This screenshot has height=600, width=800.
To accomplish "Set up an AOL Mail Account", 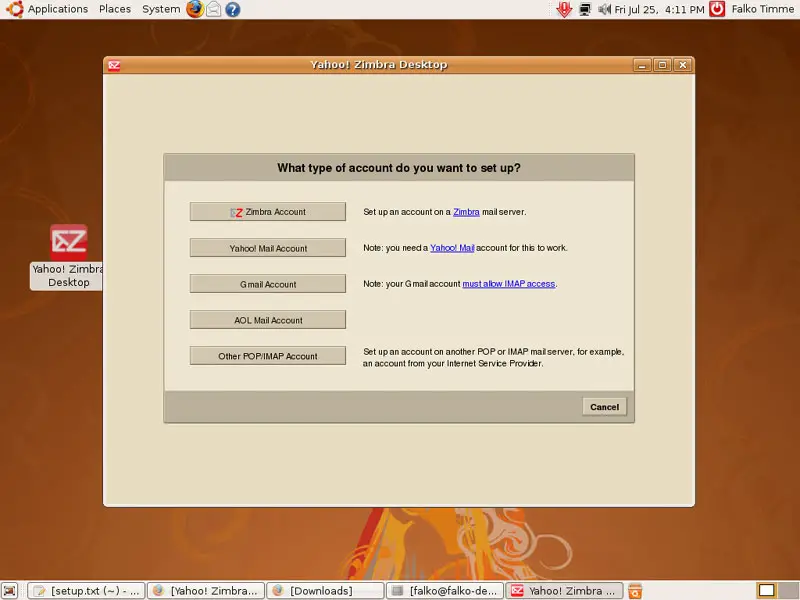I will click(x=267, y=320).
